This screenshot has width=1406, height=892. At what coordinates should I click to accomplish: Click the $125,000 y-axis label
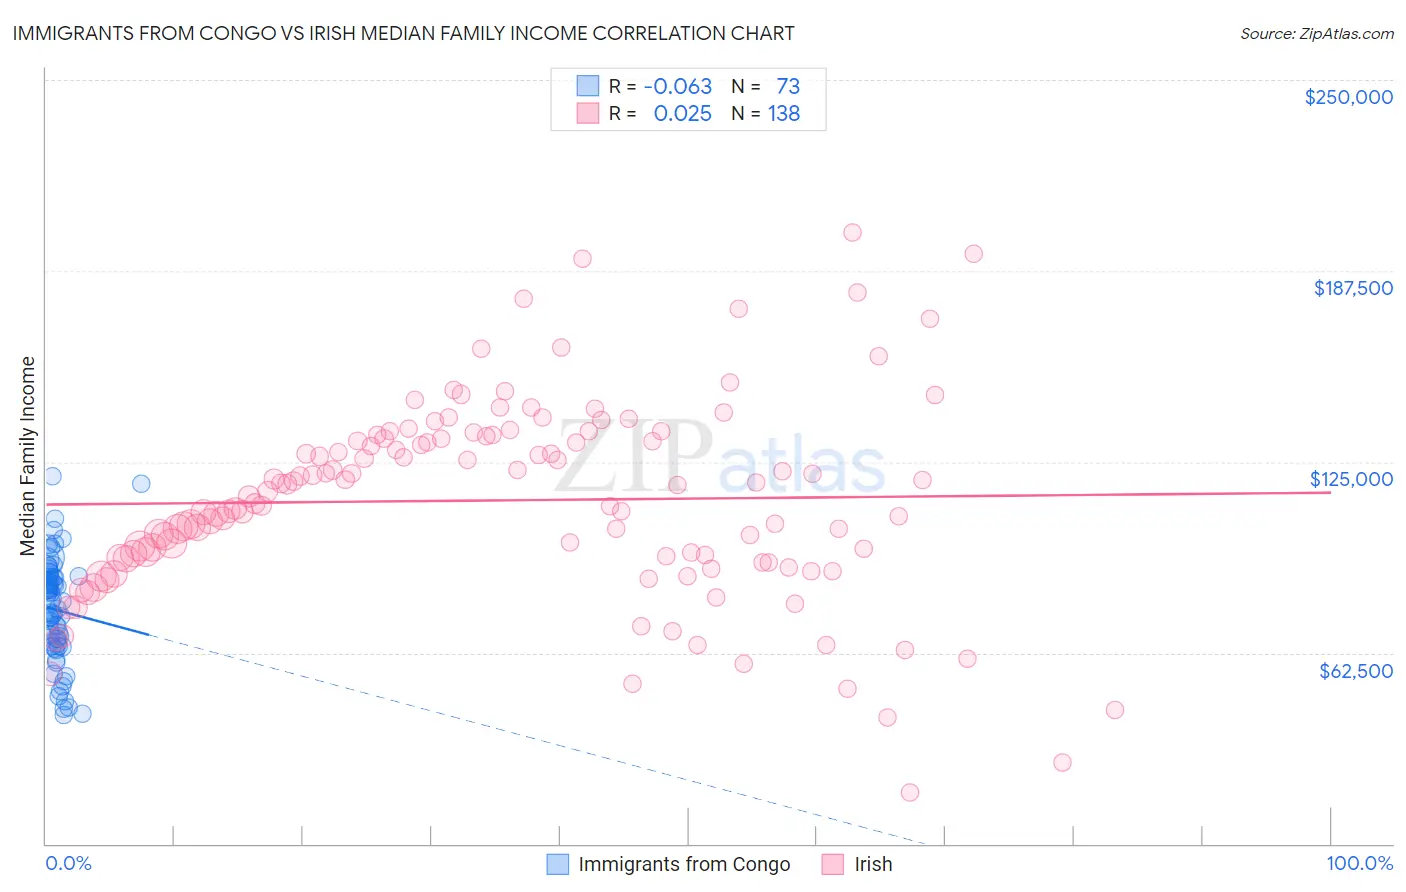click(x=1351, y=479)
